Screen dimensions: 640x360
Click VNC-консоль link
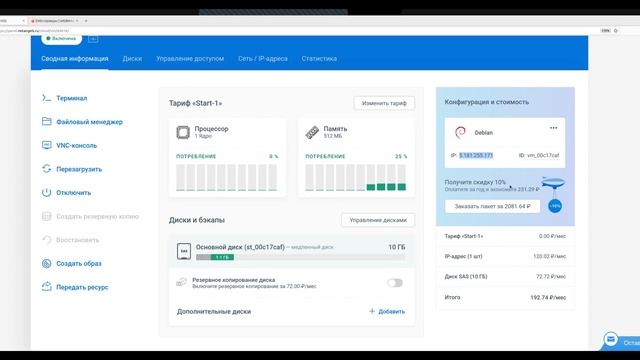(x=77, y=146)
